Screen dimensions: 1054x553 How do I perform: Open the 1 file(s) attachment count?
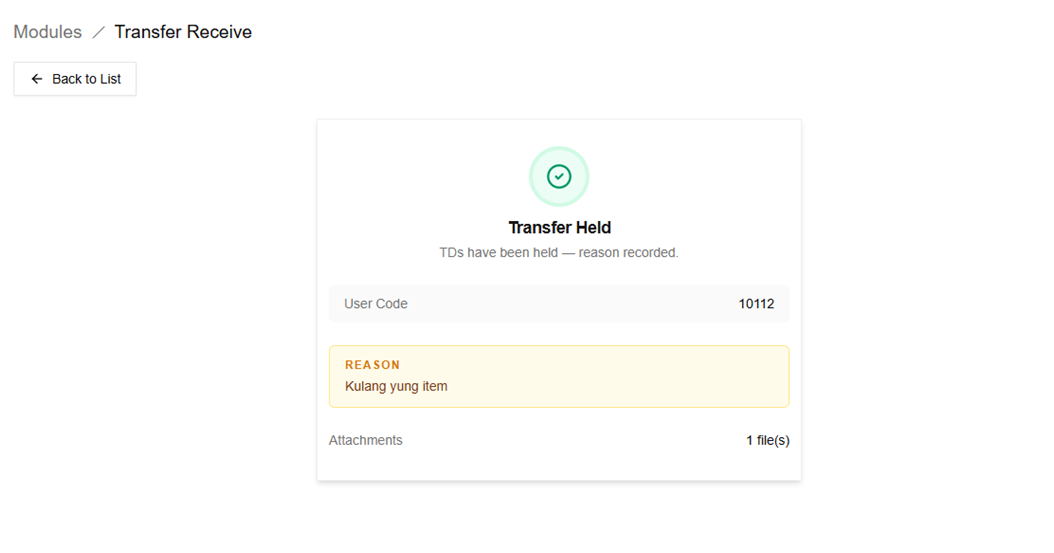768,440
